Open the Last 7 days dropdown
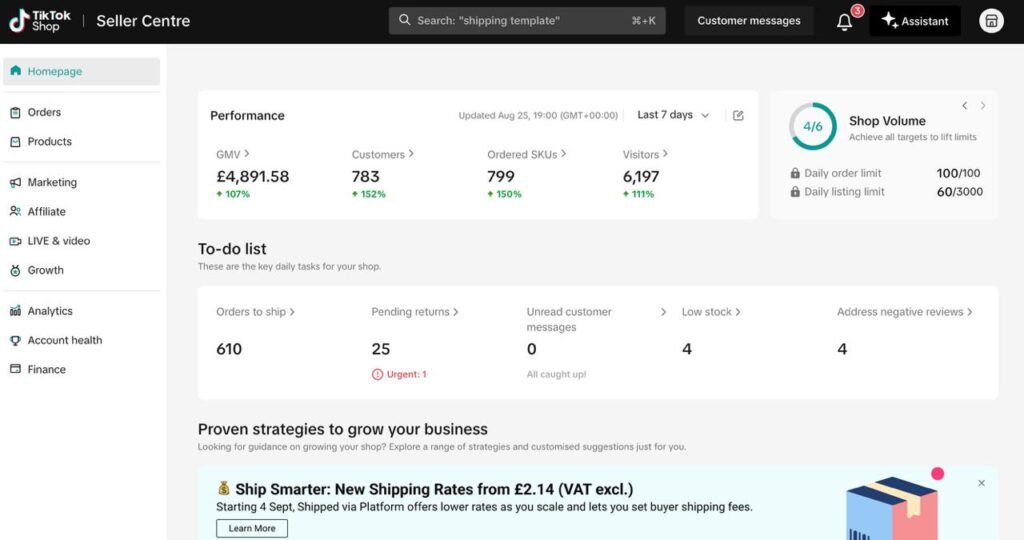Image resolution: width=1024 pixels, height=540 pixels. point(673,116)
